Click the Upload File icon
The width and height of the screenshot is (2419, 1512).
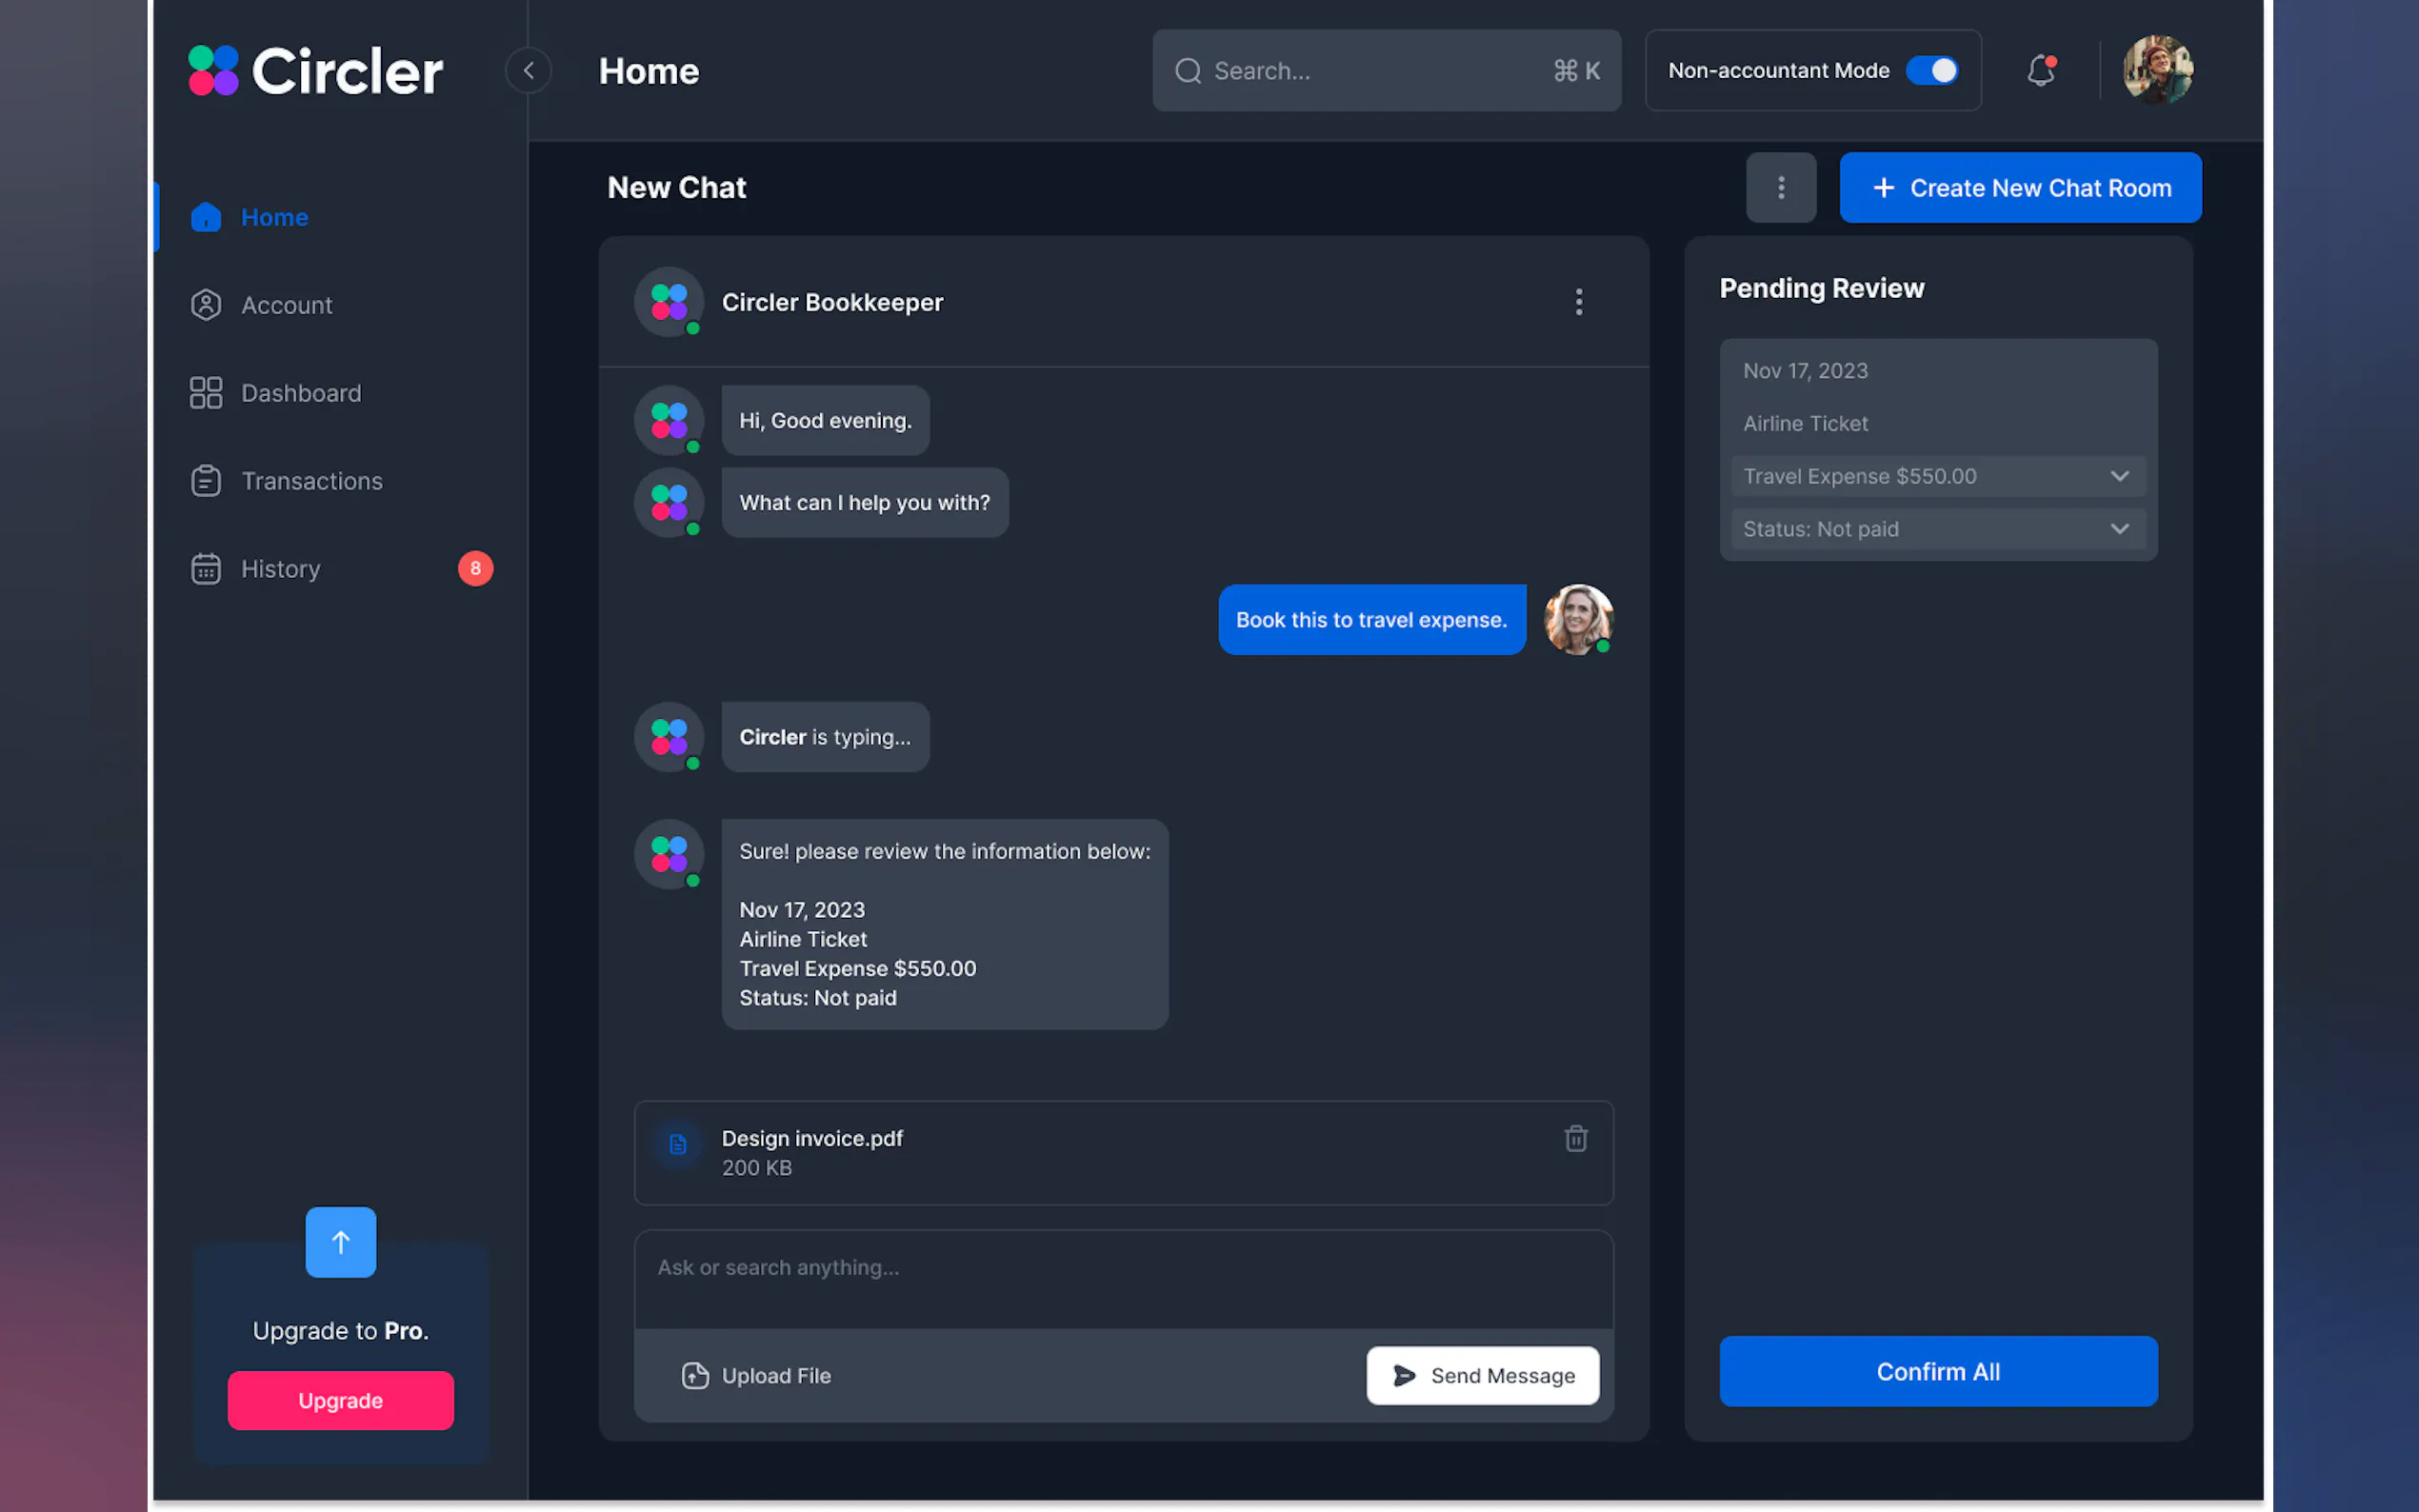[695, 1375]
